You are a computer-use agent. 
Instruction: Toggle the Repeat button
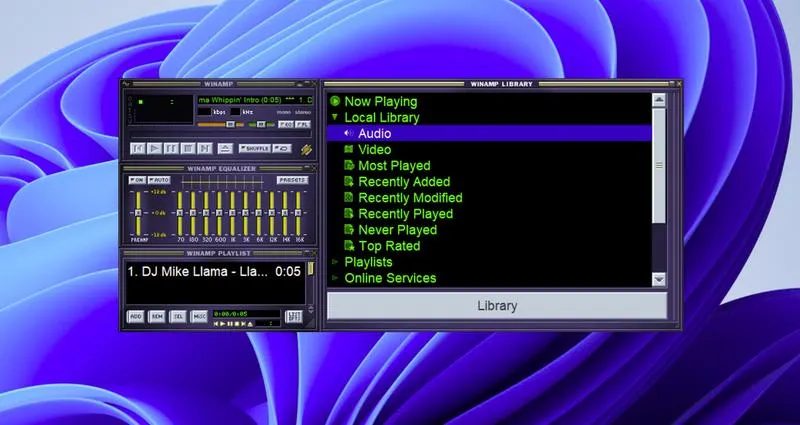click(284, 148)
